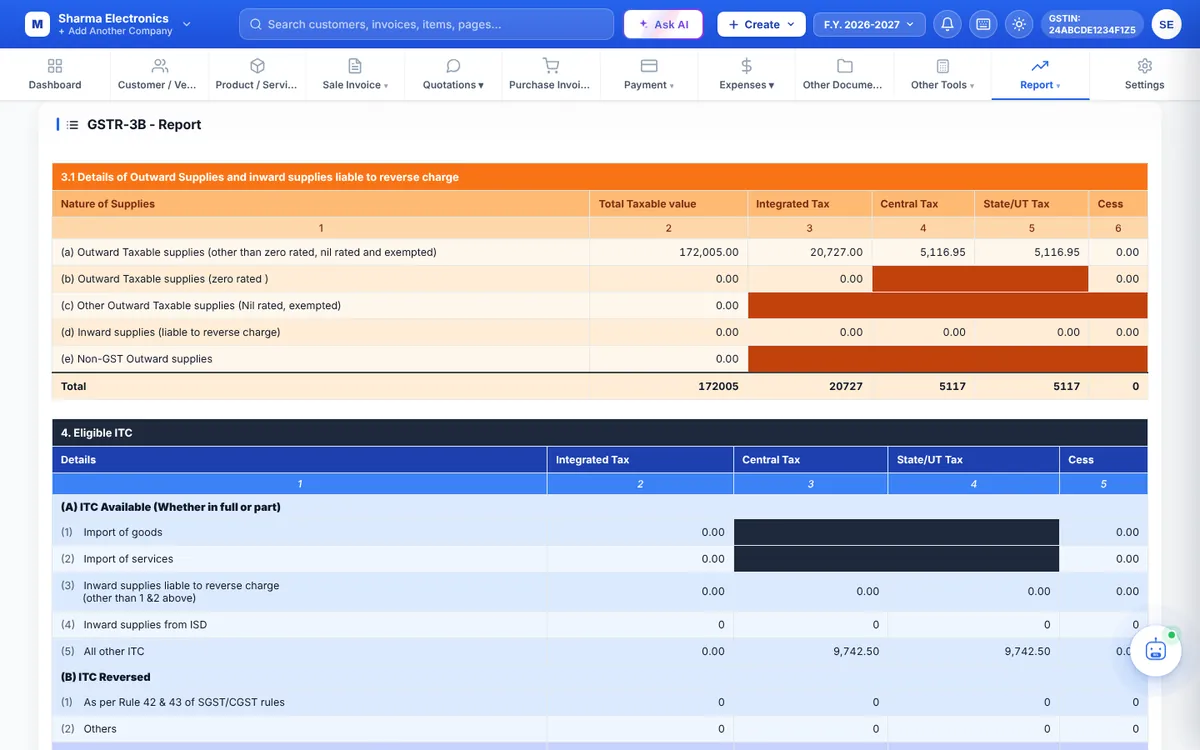The width and height of the screenshot is (1200, 750).
Task: Open the Expenses dollar icon
Action: click(747, 66)
